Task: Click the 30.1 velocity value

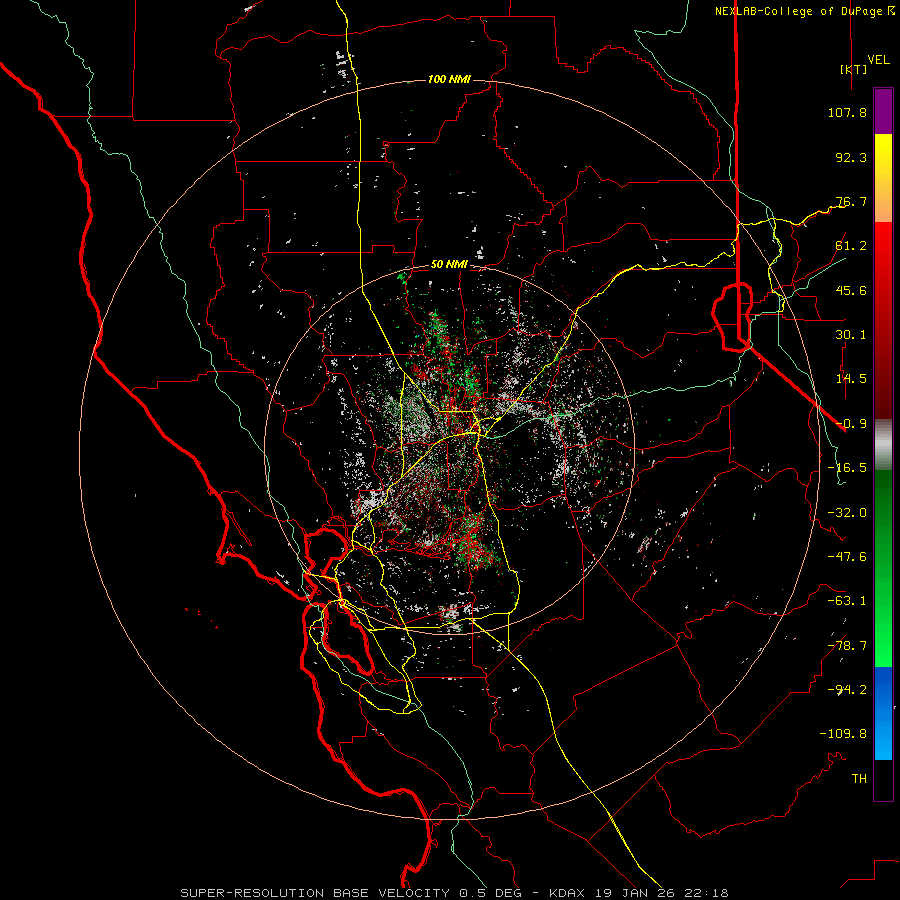Action: click(x=851, y=335)
